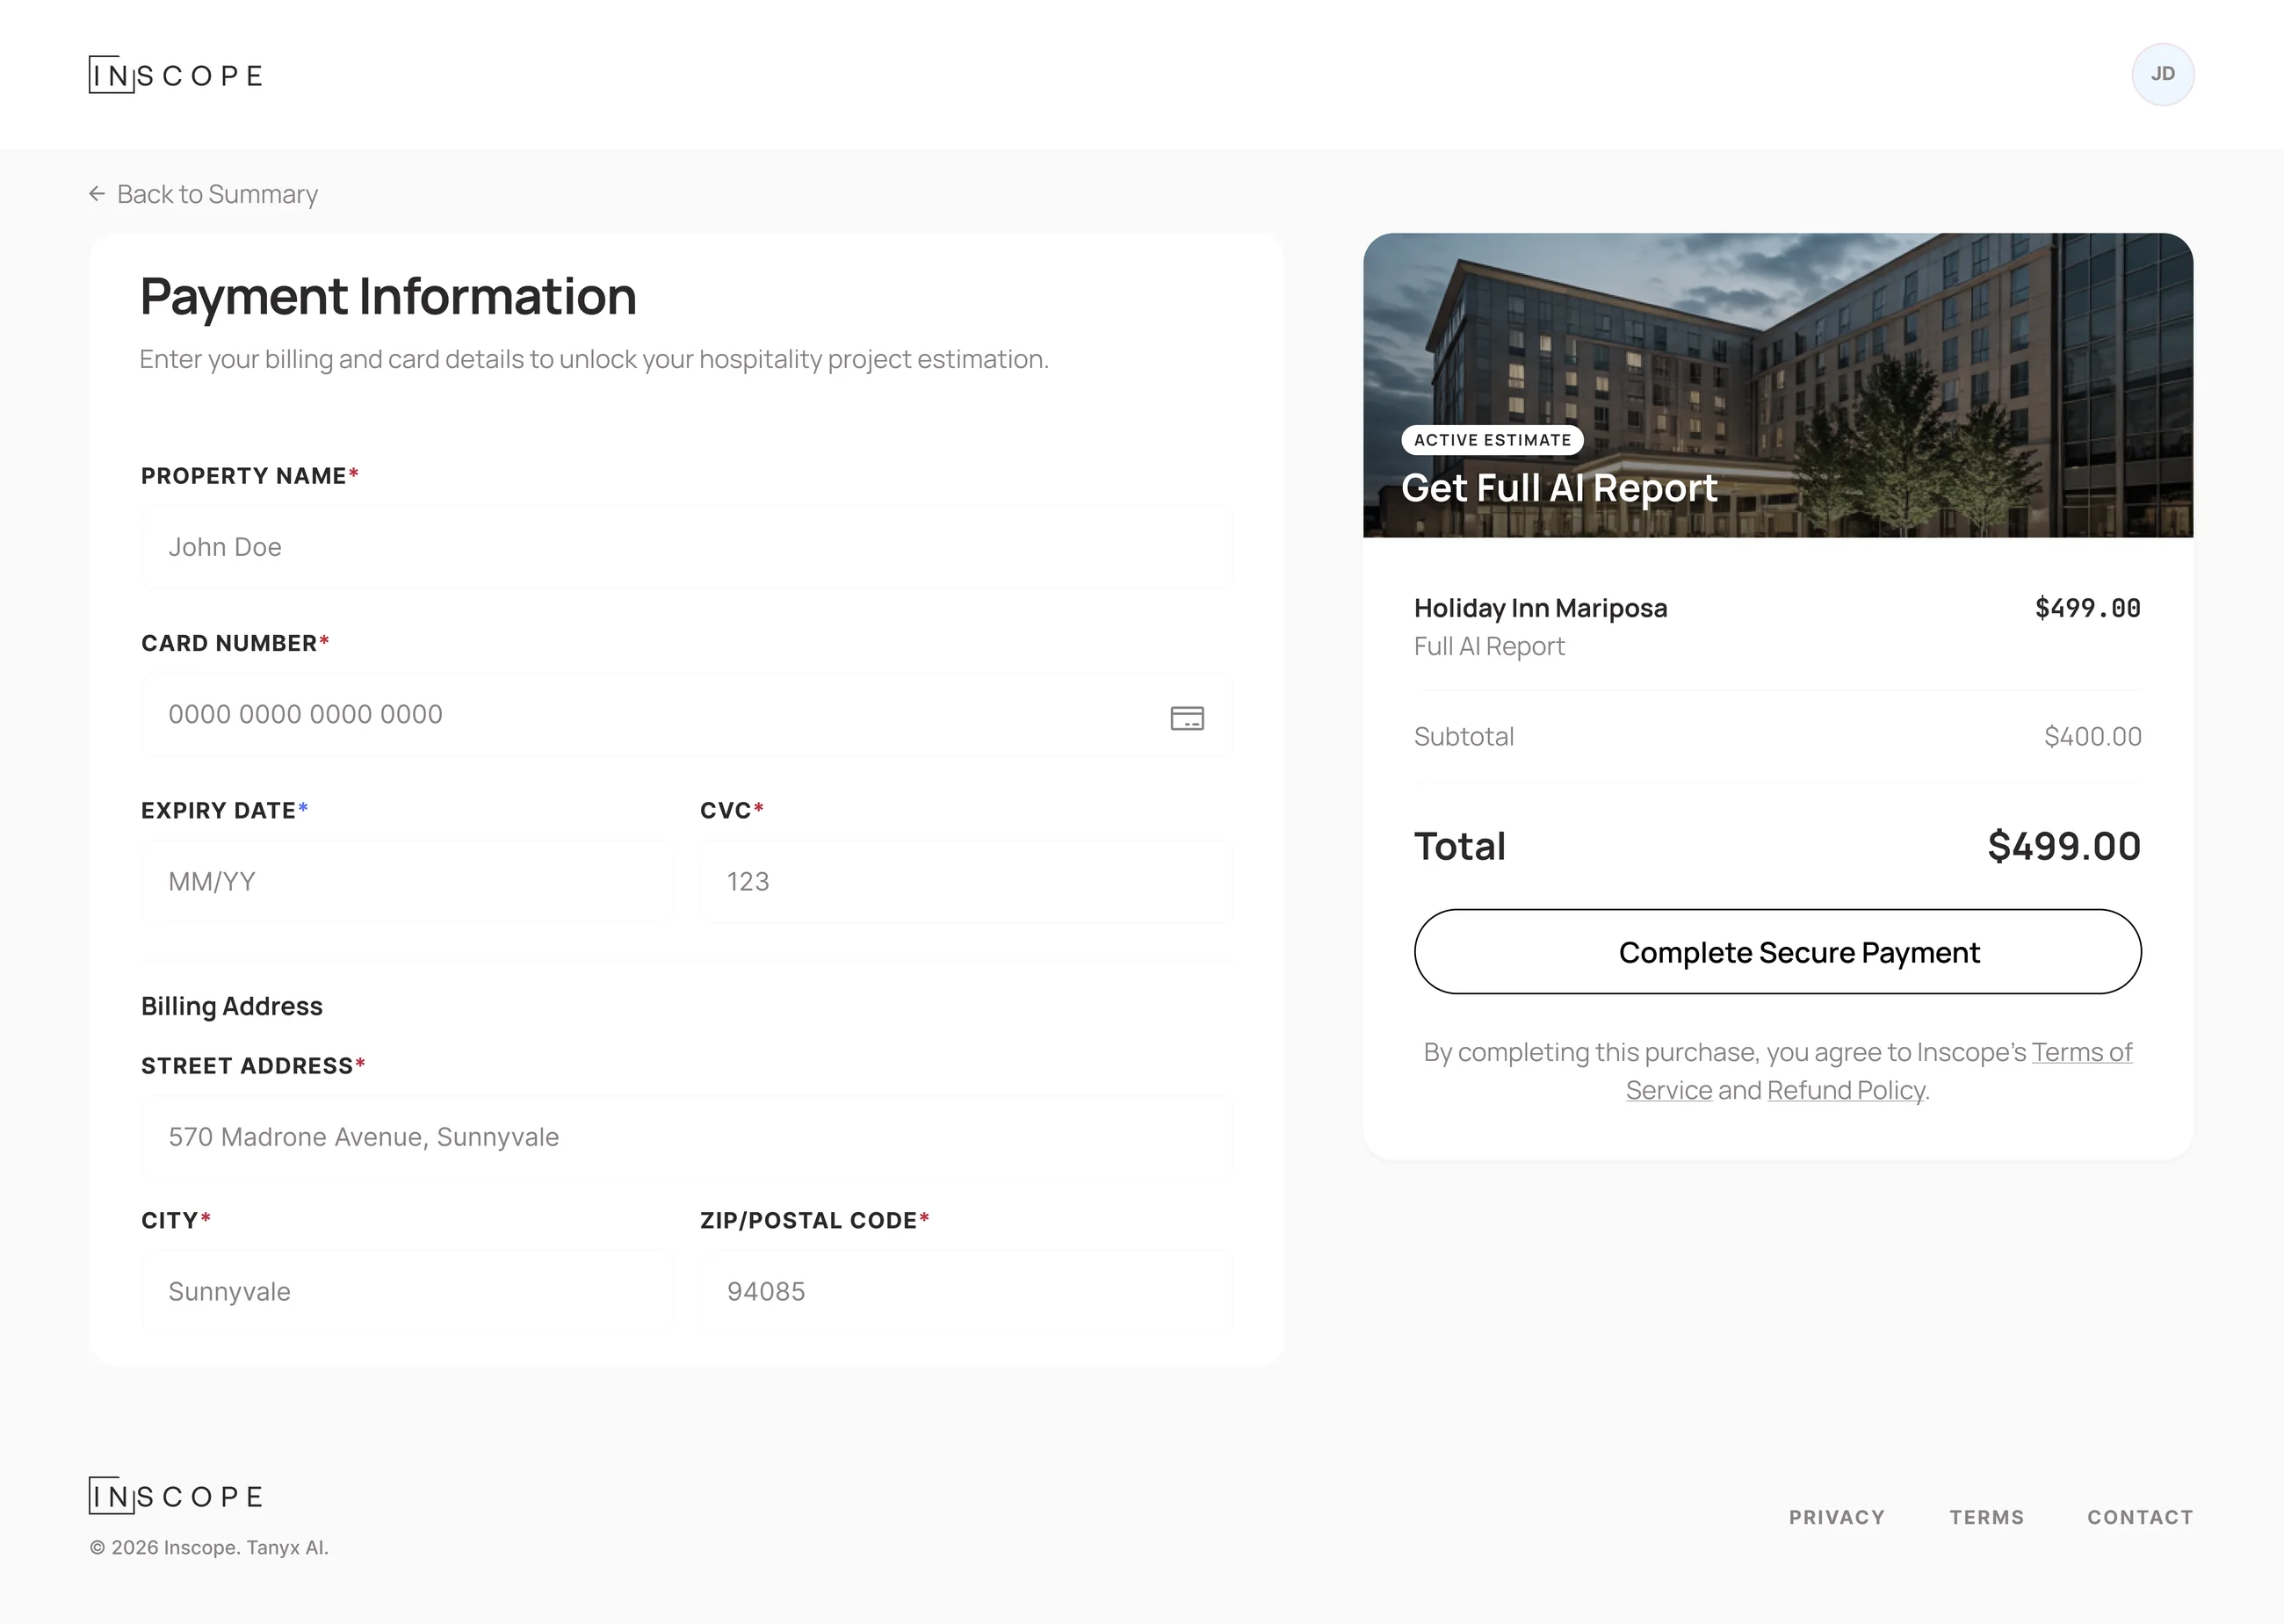Open the Terms footer link

(x=1987, y=1517)
